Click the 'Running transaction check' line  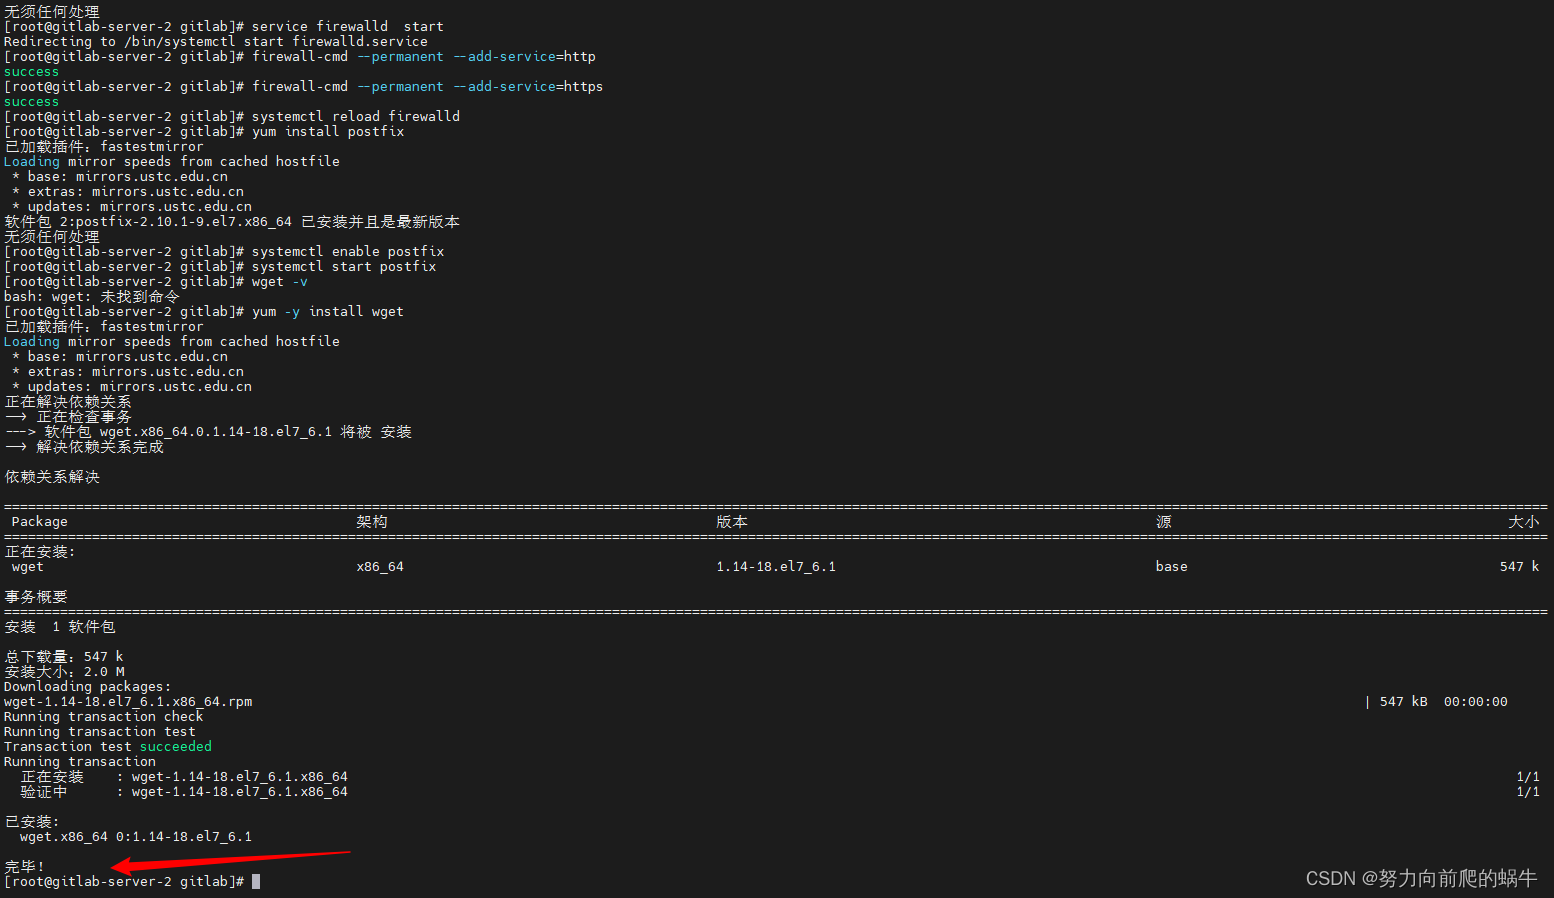[x=104, y=716]
